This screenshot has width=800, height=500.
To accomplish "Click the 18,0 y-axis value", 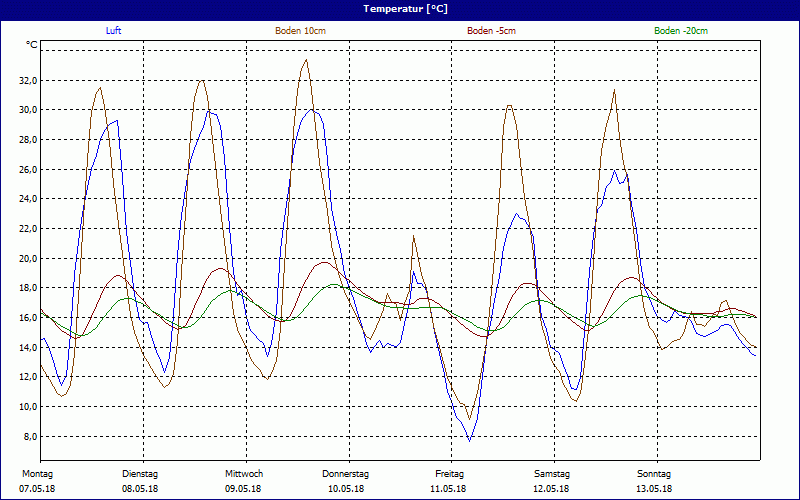I will click(x=27, y=288).
